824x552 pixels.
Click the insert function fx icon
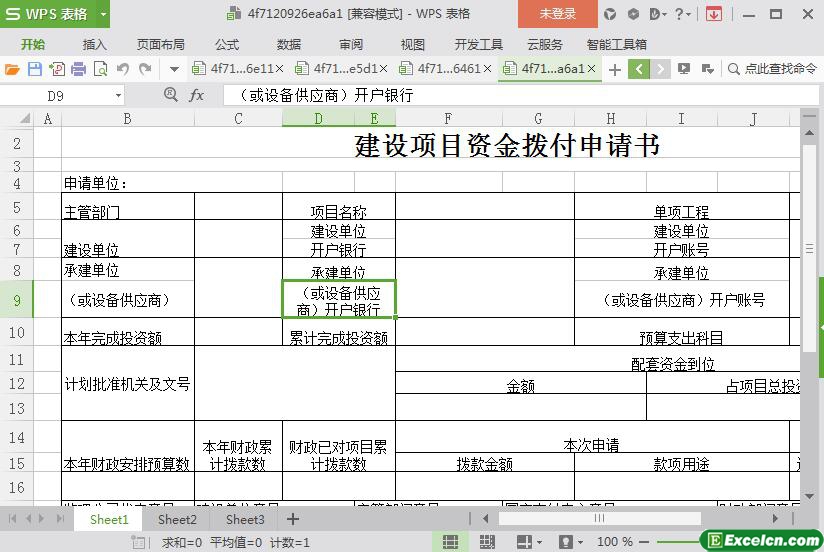pyautogui.click(x=196, y=95)
